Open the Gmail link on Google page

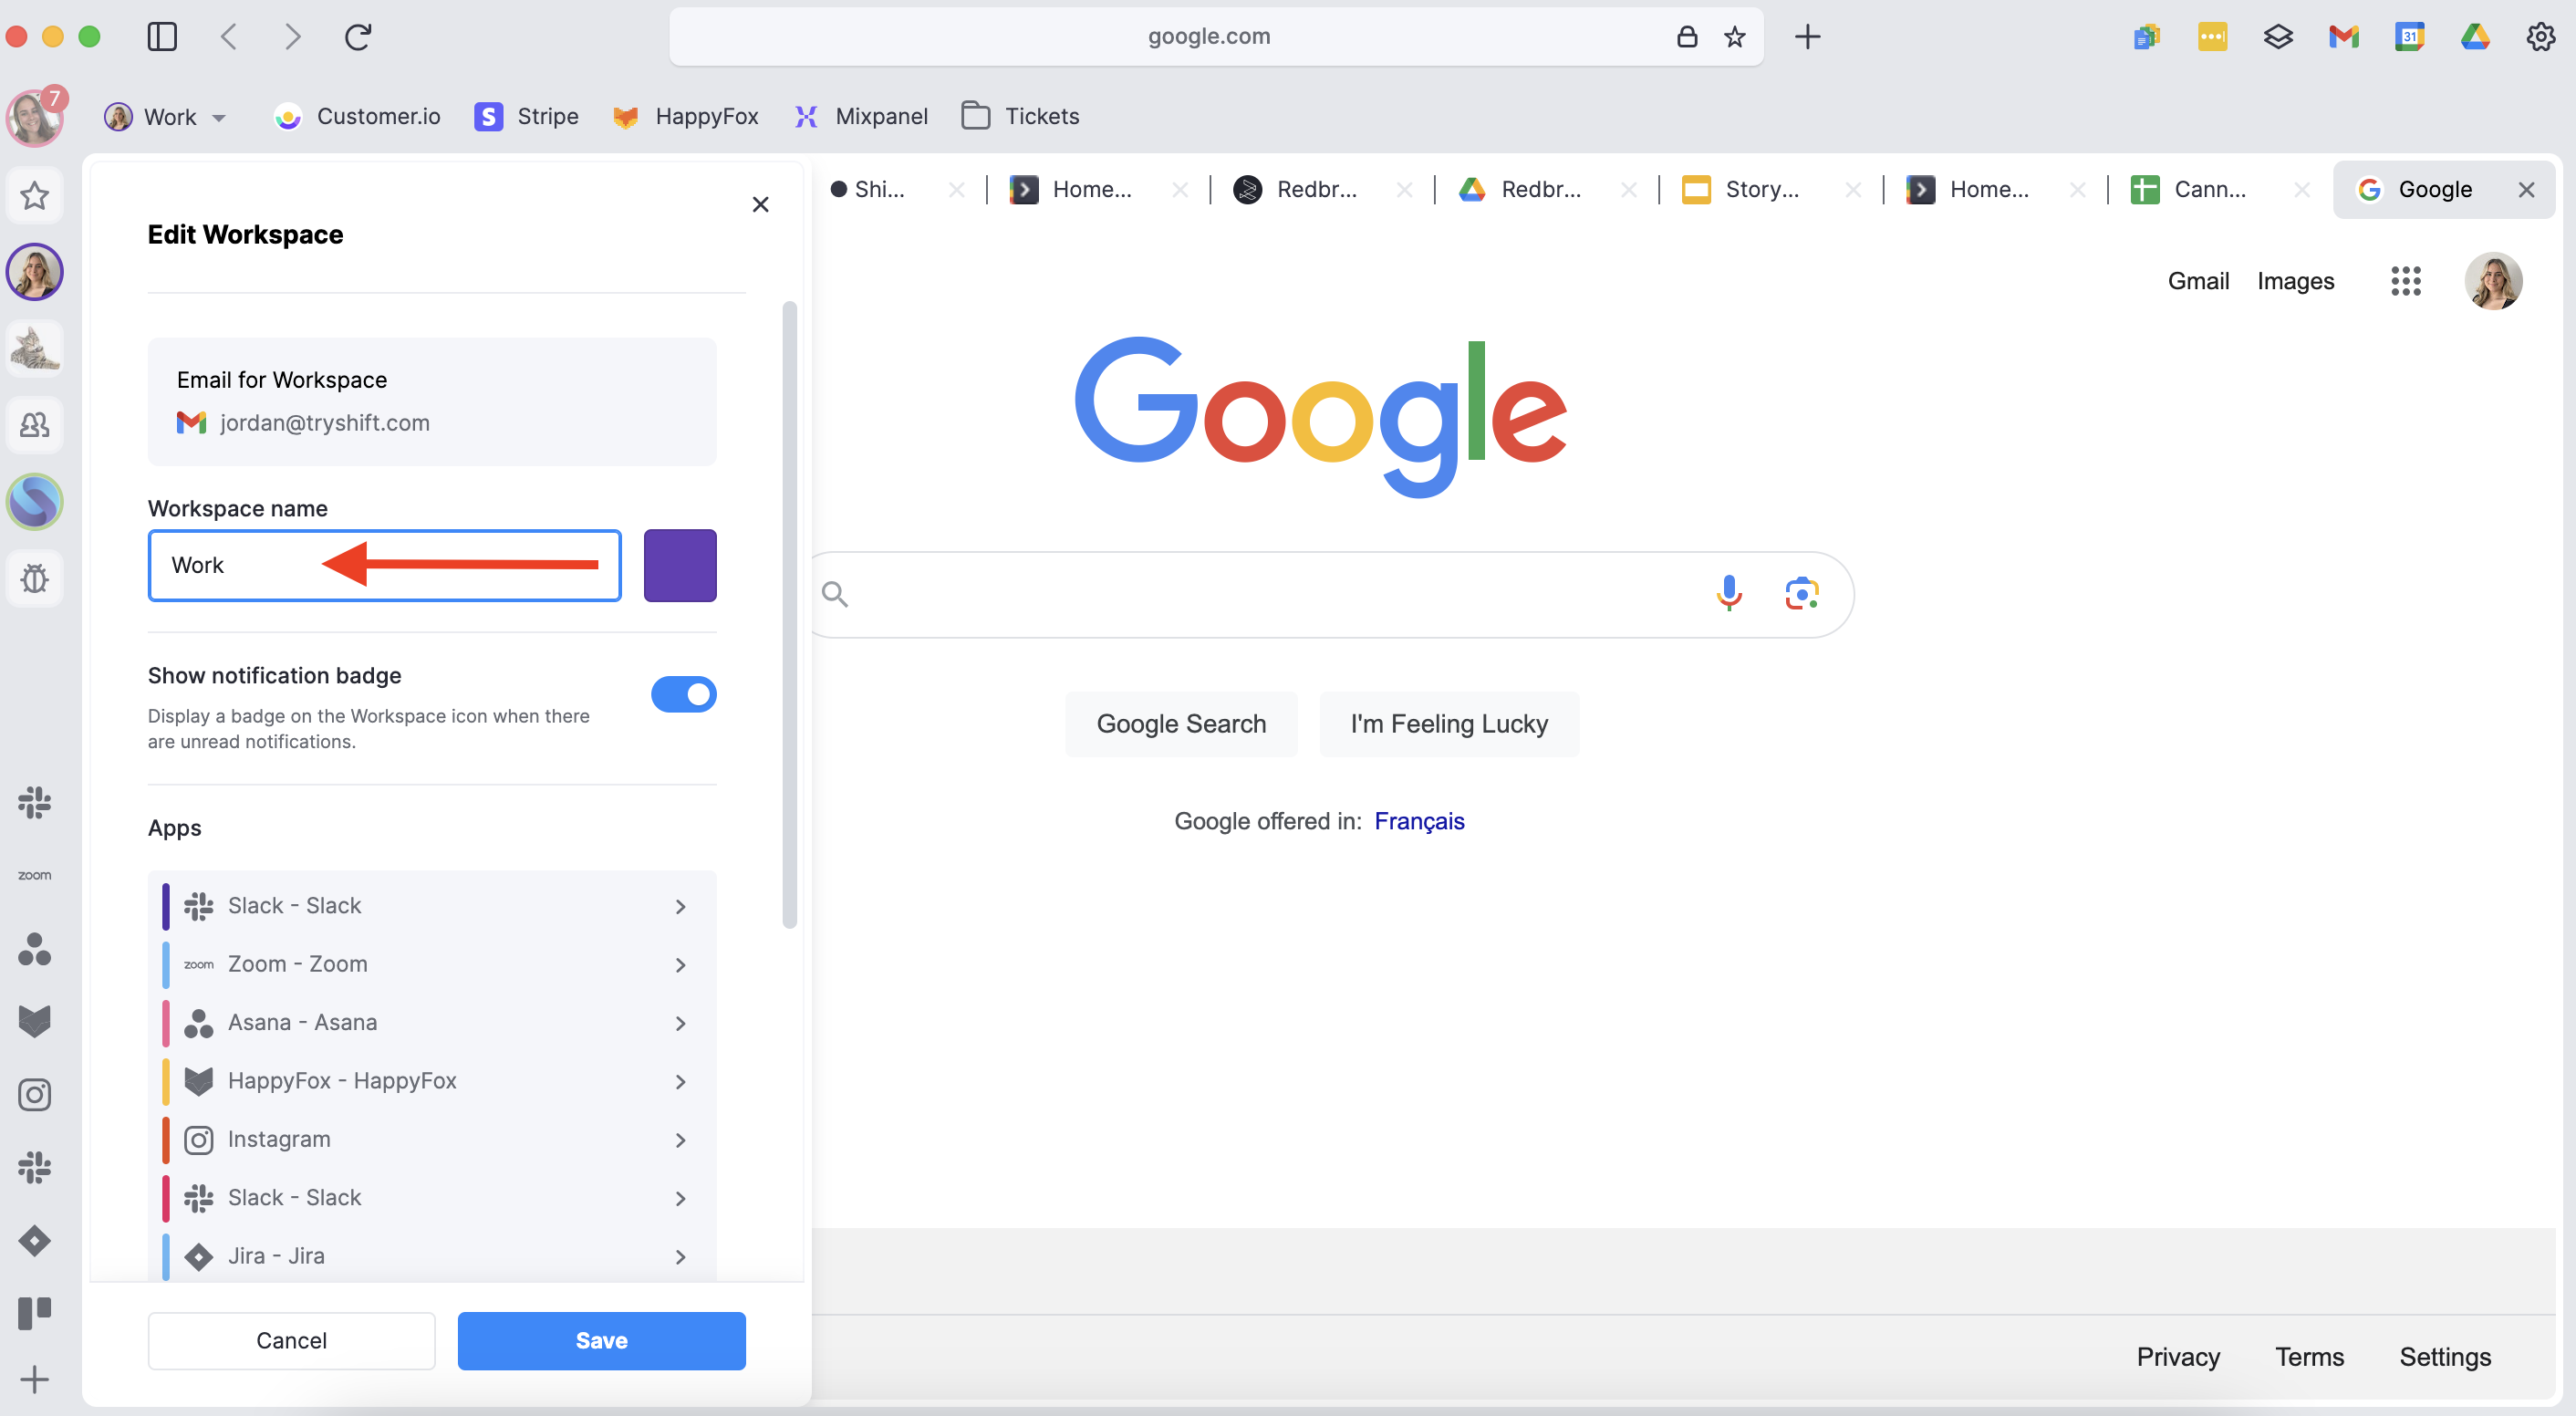click(2198, 281)
